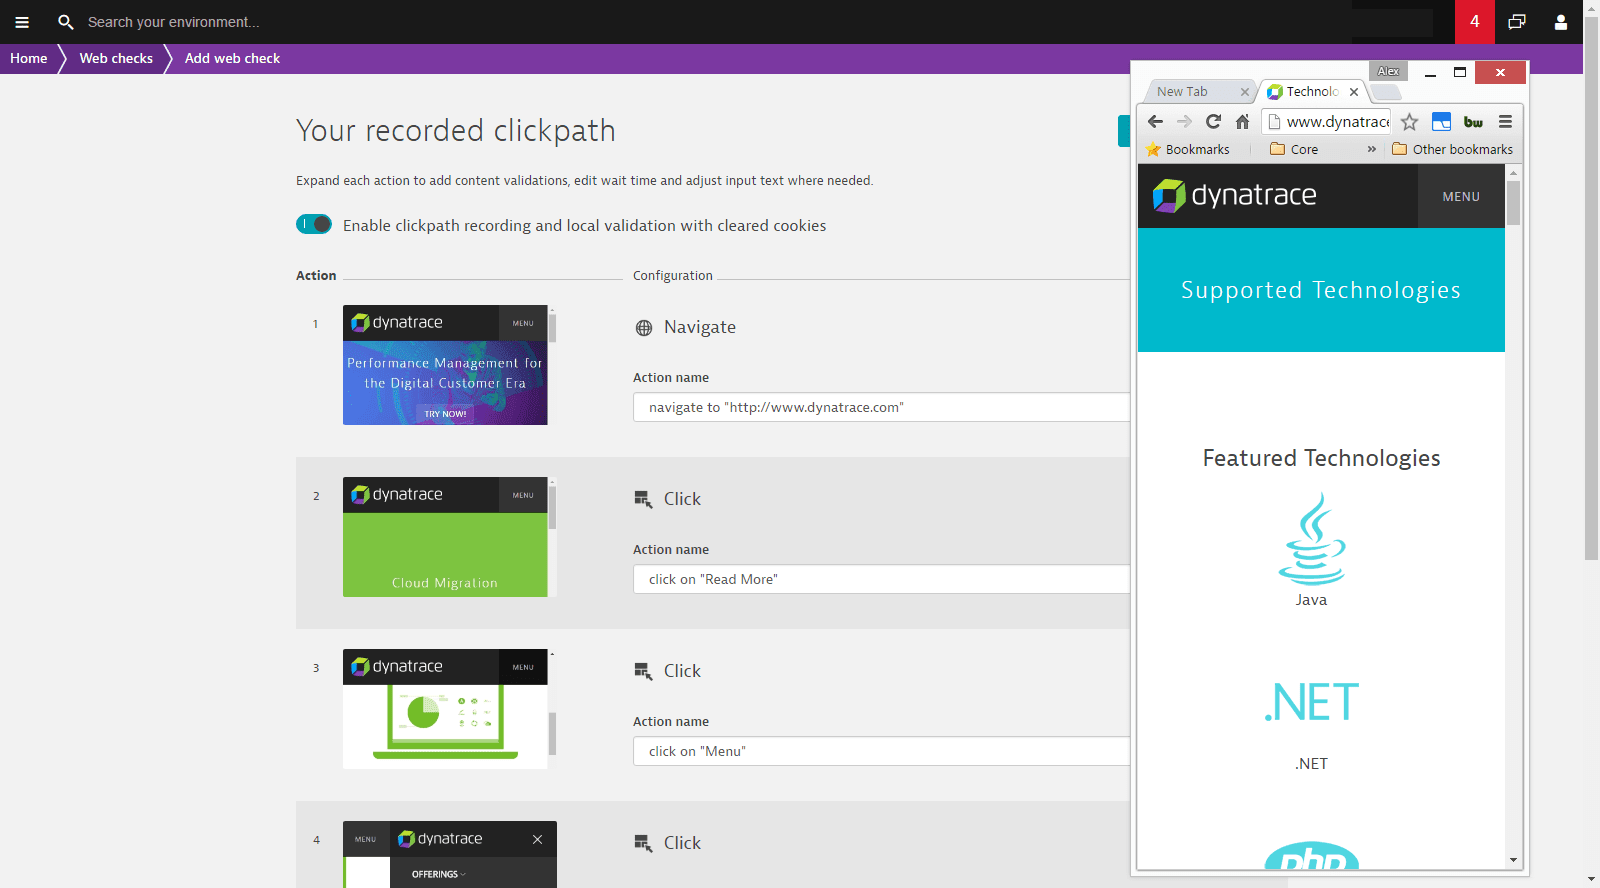1600x888 pixels.
Task: Click the dynatrace logo in the browser page
Action: tap(1234, 196)
